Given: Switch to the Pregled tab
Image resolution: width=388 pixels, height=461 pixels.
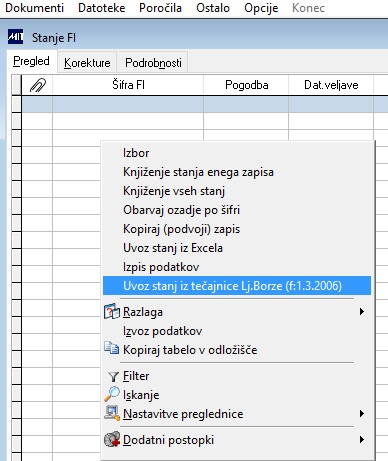Looking at the screenshot, I should point(31,61).
